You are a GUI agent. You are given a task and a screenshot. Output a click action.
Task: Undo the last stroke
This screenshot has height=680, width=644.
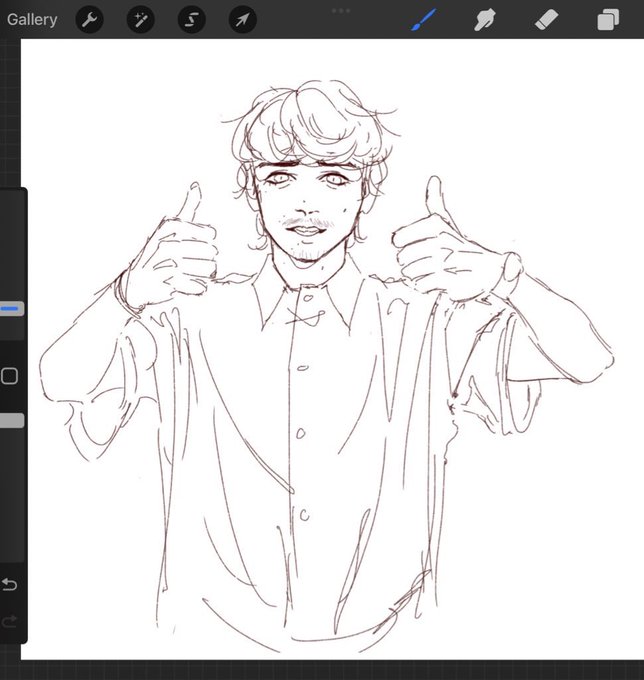(9, 585)
